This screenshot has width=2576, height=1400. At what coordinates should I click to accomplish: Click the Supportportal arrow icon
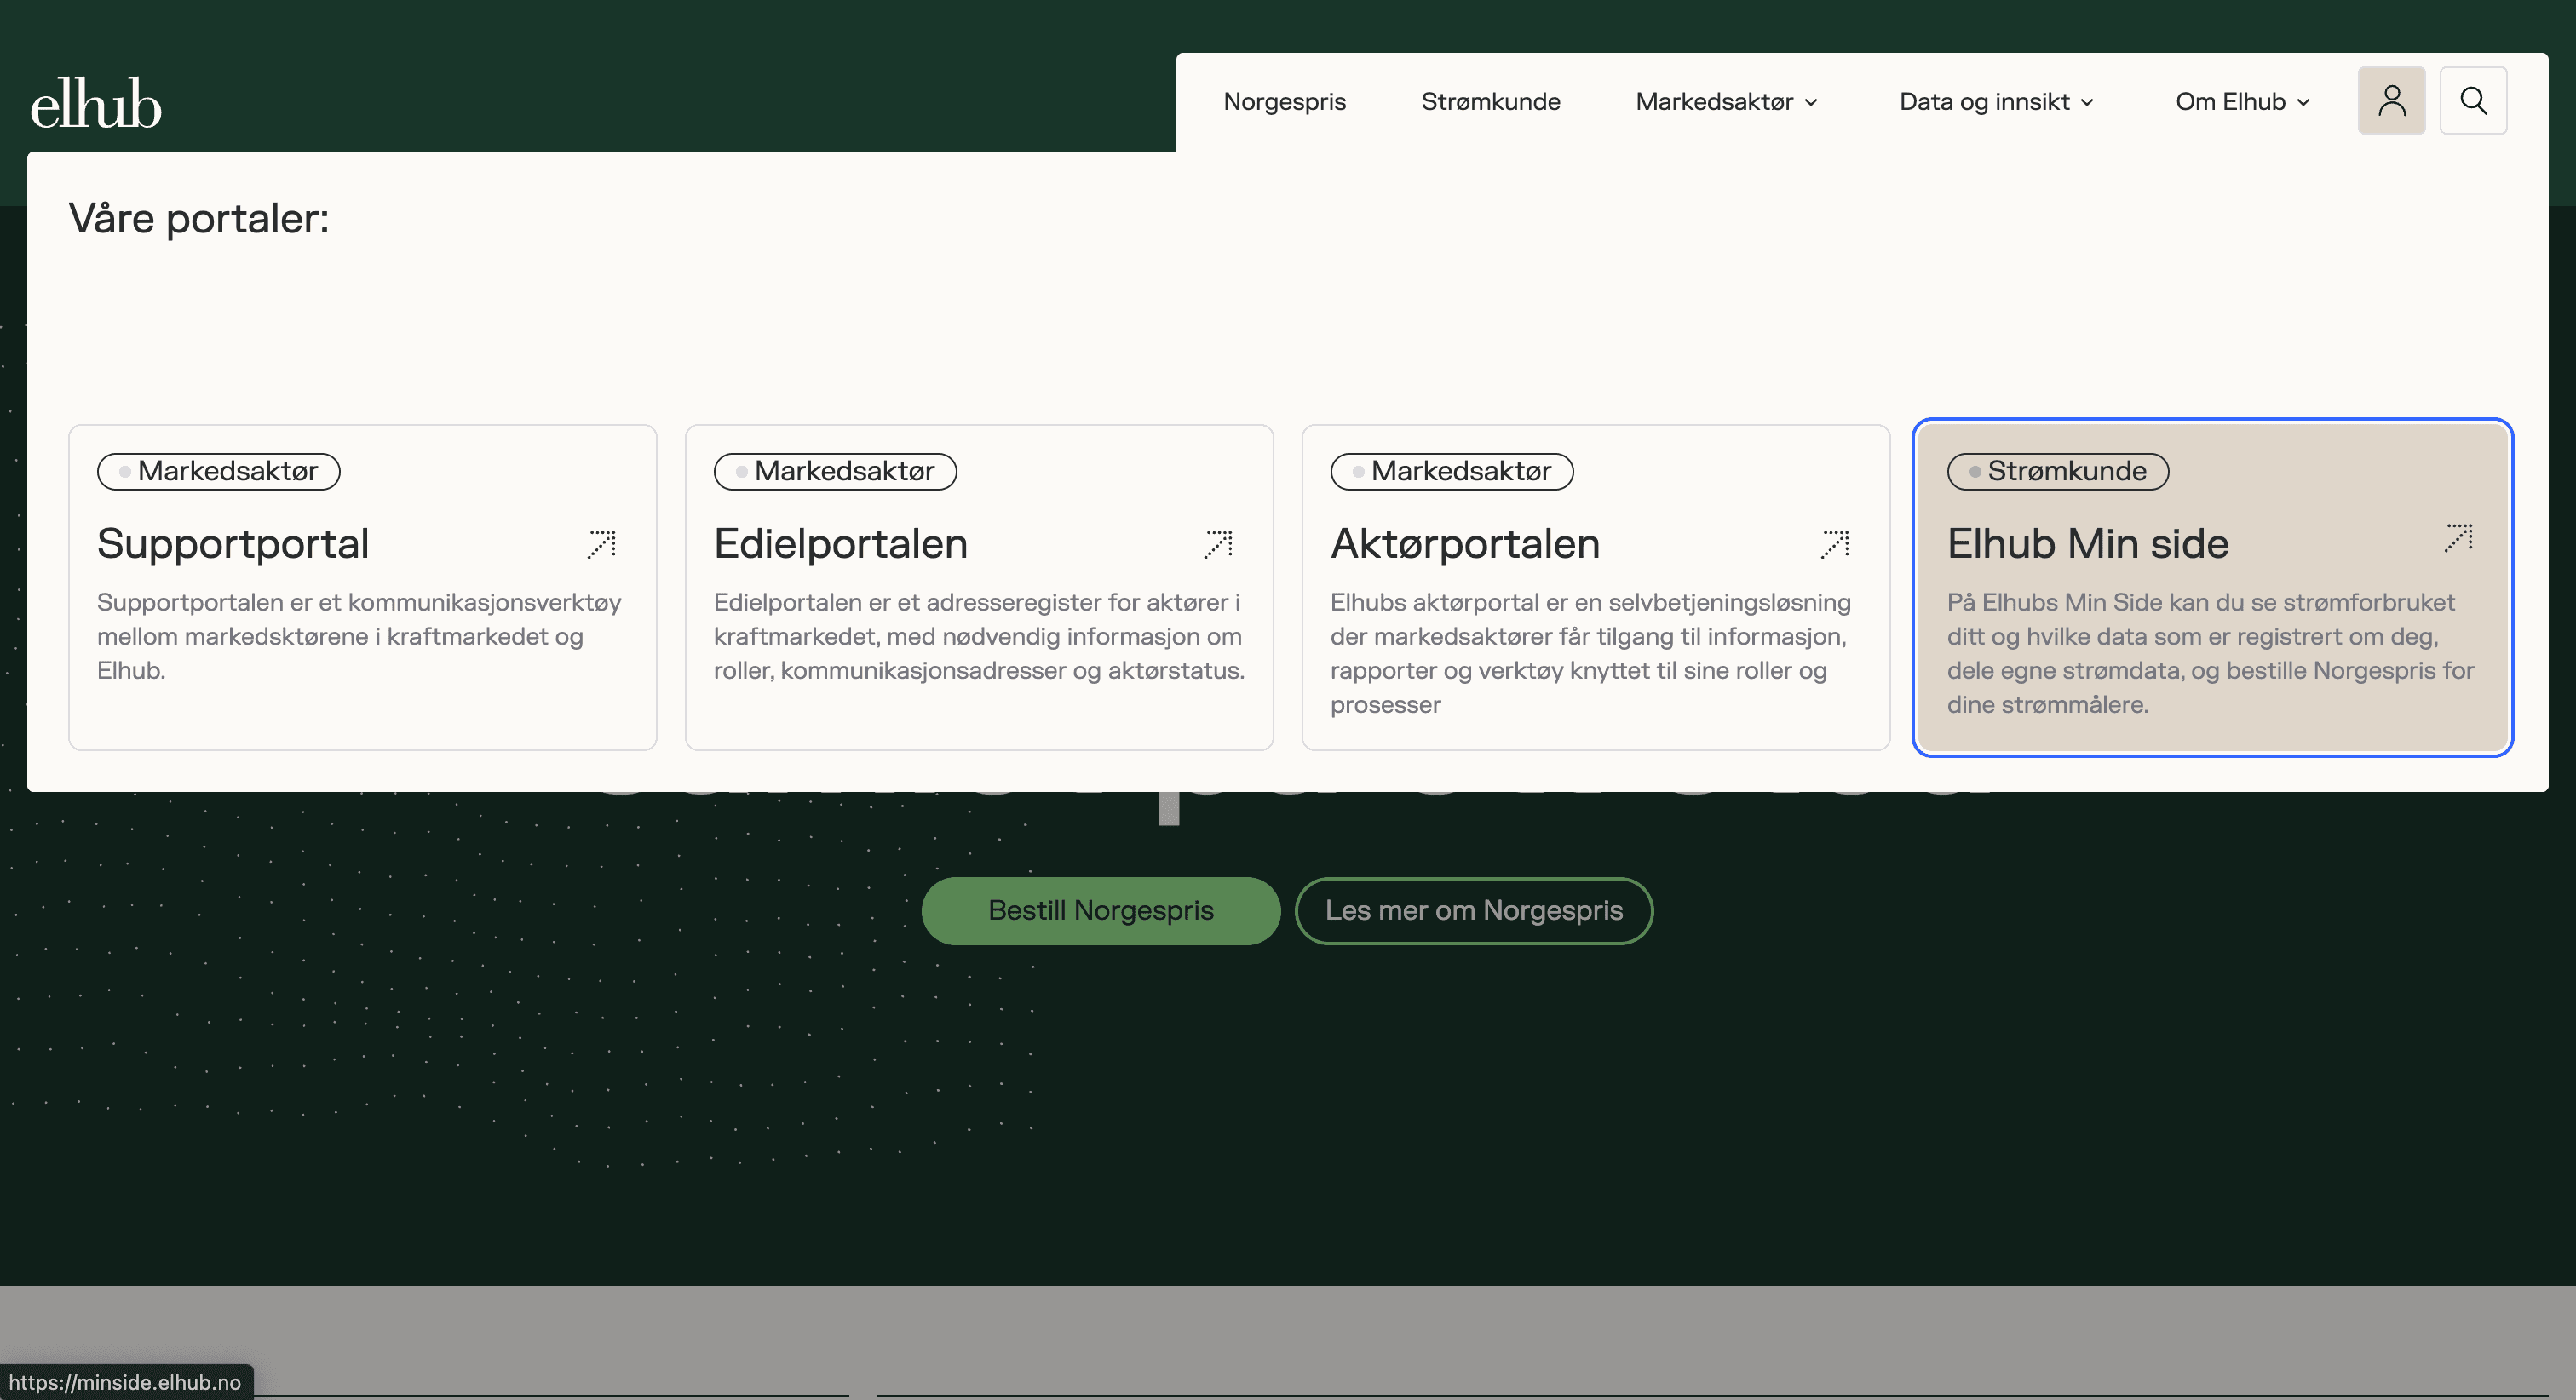click(x=602, y=544)
